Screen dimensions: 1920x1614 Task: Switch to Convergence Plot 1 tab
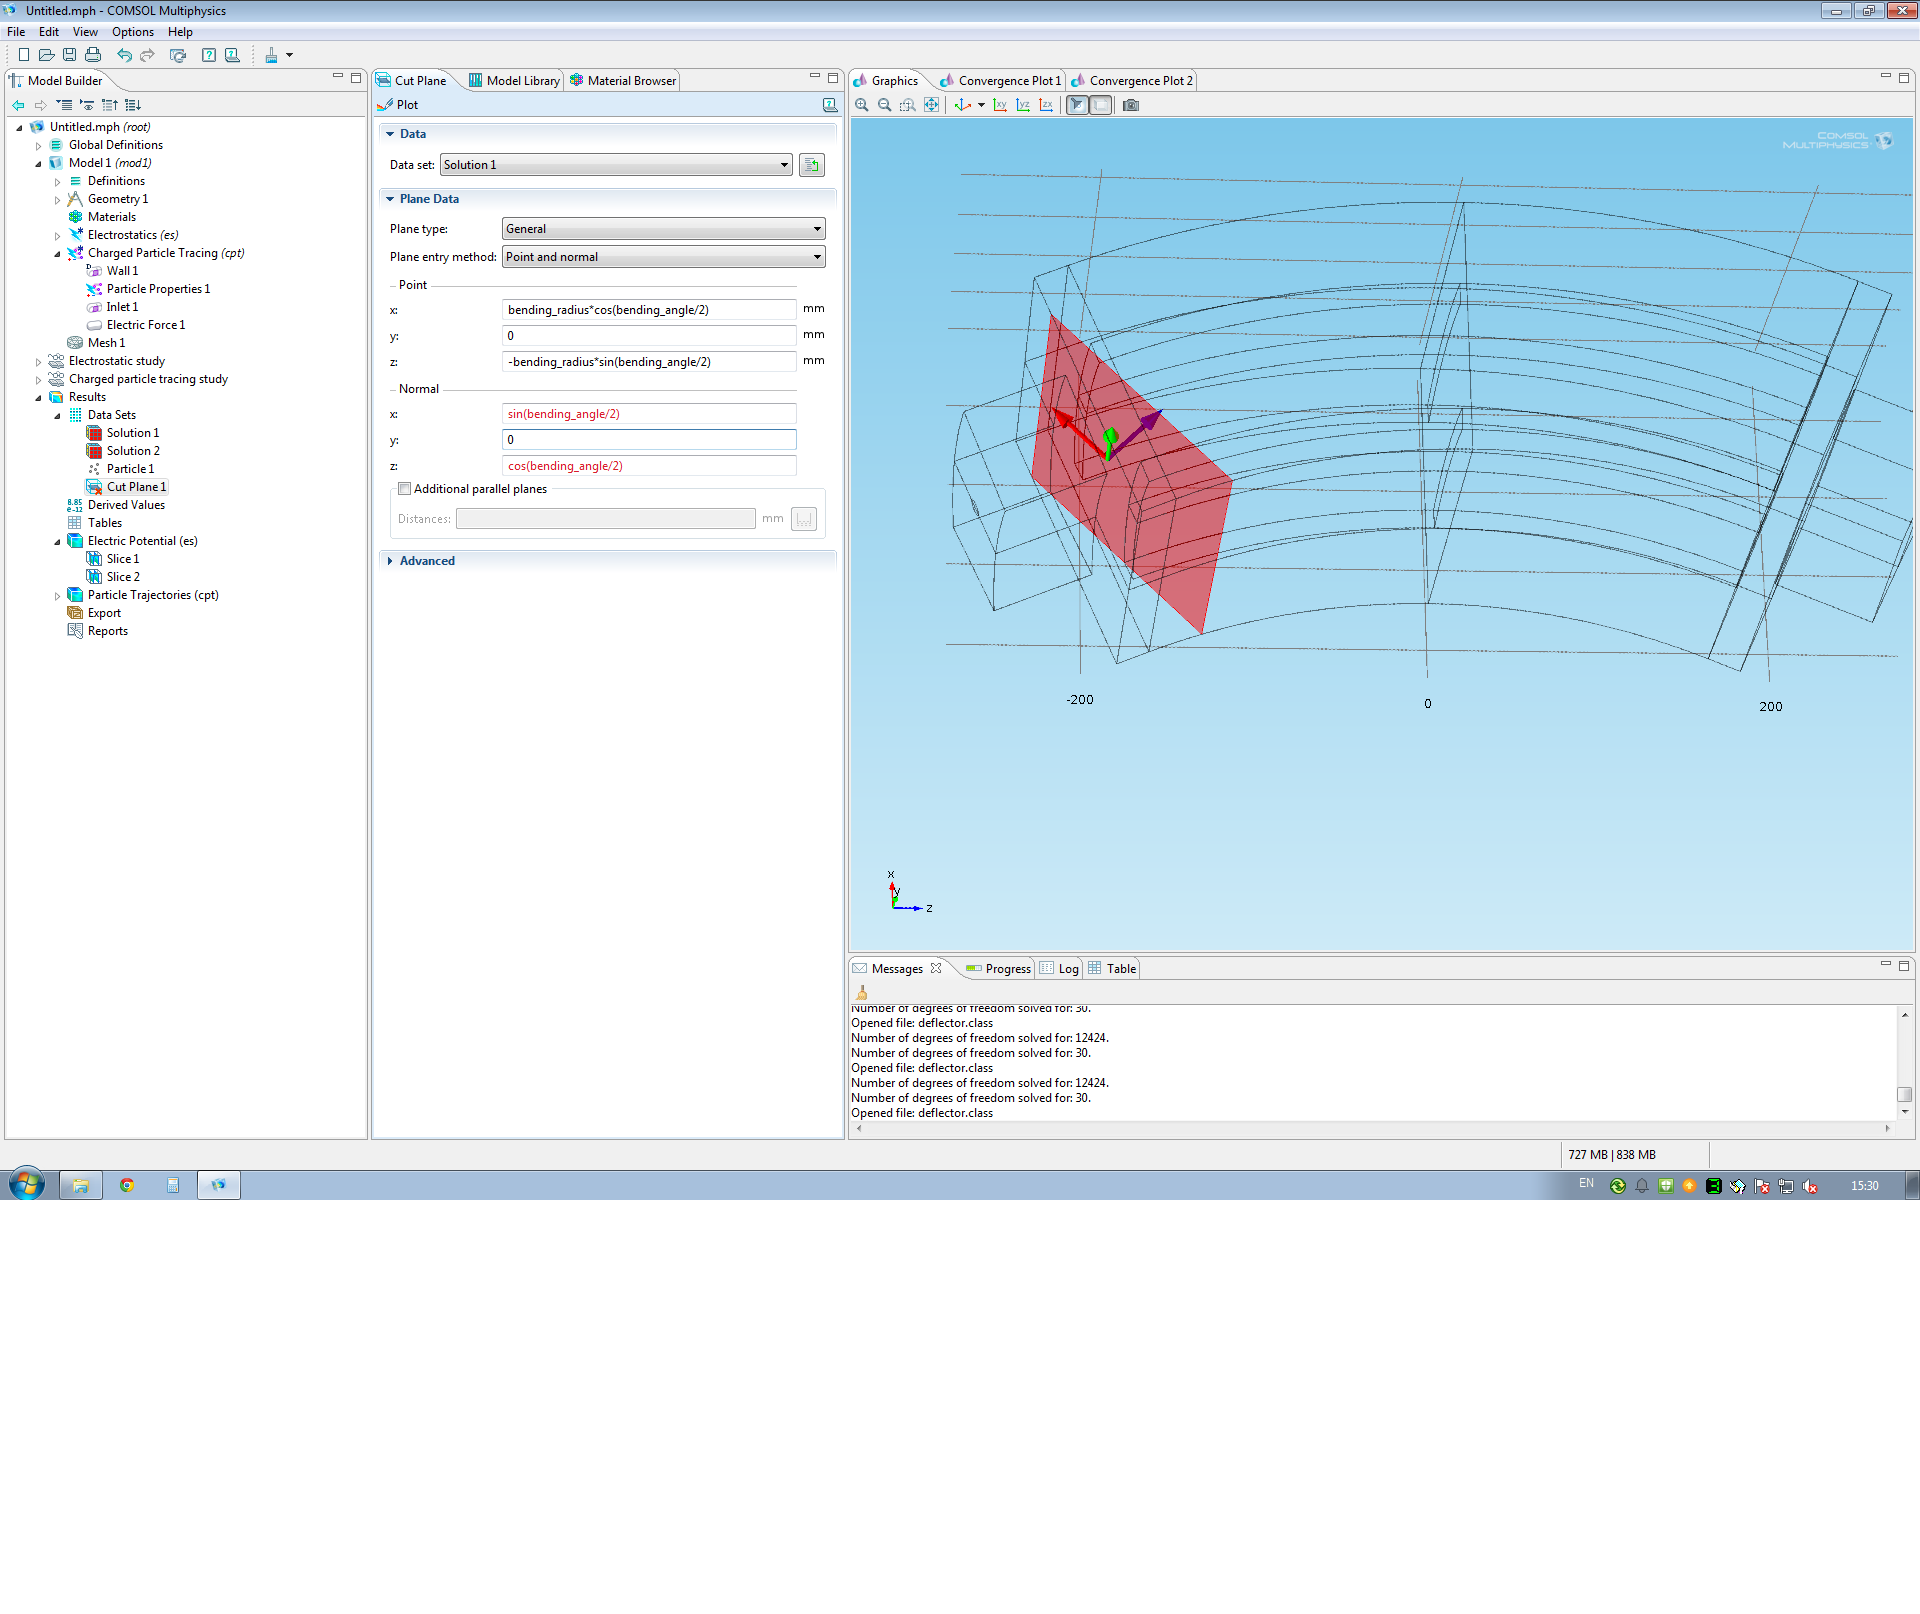pyautogui.click(x=1000, y=81)
